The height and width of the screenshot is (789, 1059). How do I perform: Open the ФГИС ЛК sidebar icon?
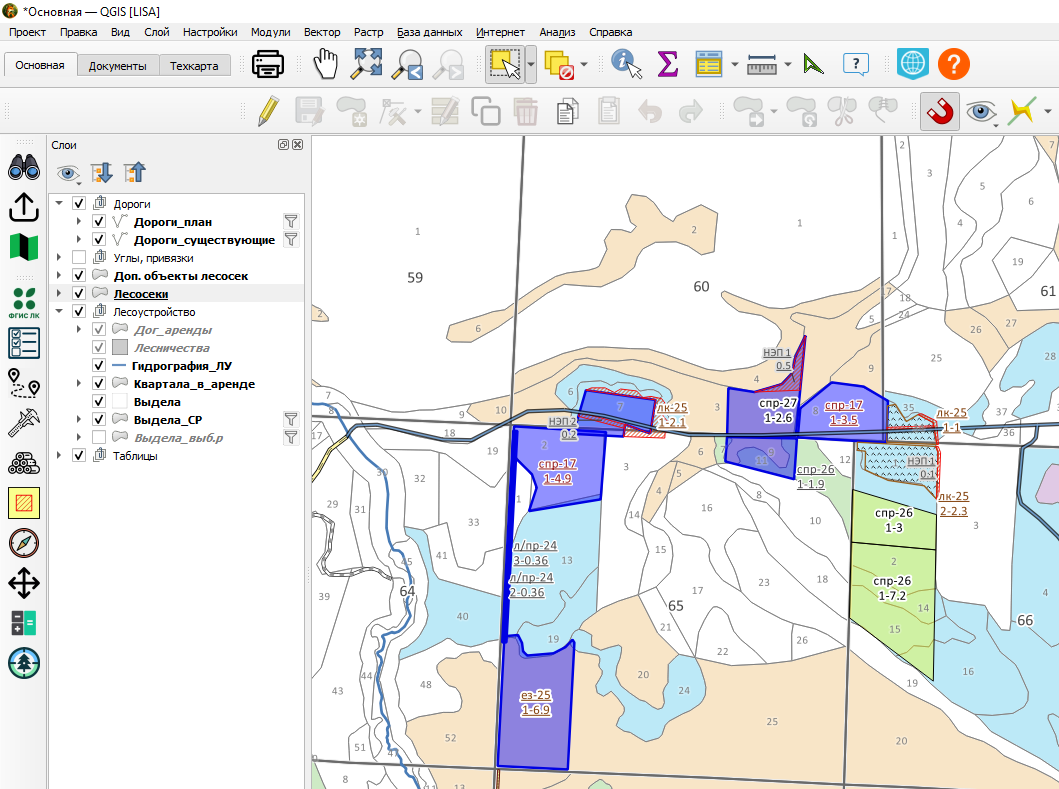24,302
